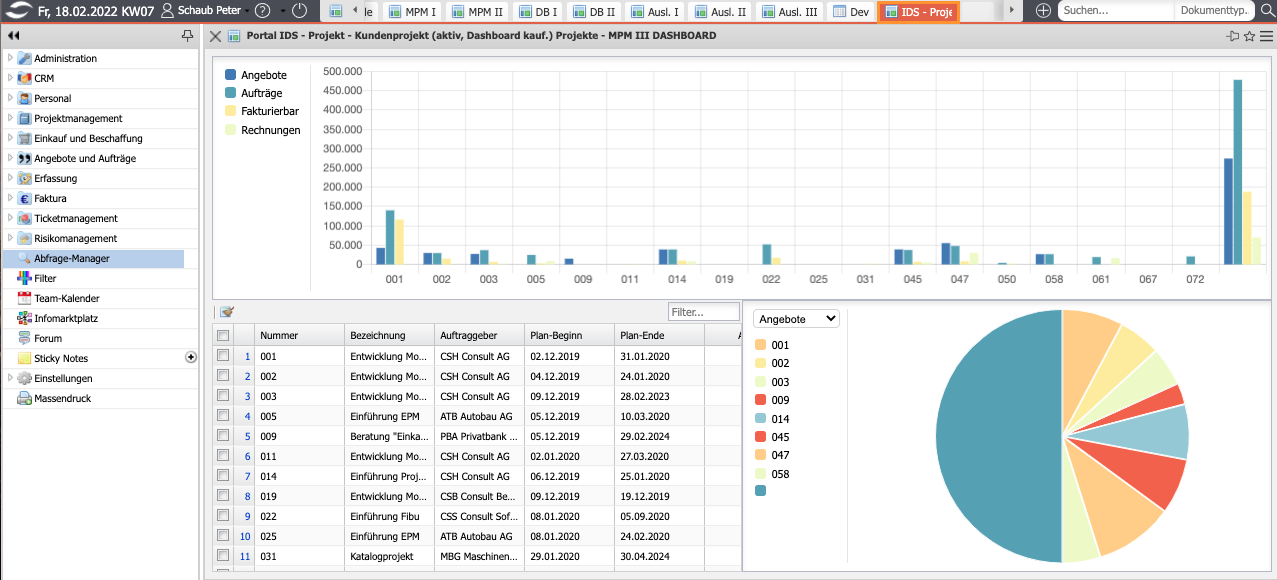Toggle the select-all checkbox in the table header
The height and width of the screenshot is (580, 1277).
point(223,335)
